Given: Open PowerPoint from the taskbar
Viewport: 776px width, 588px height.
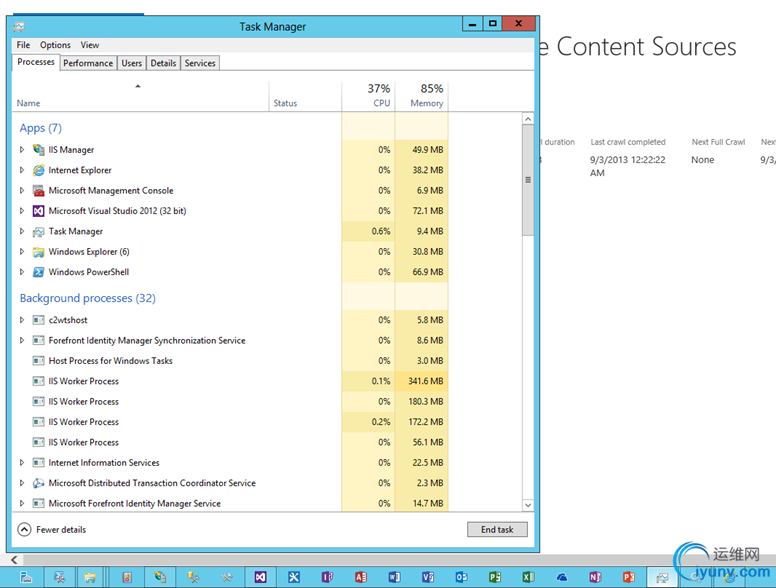Looking at the screenshot, I should tap(629, 577).
